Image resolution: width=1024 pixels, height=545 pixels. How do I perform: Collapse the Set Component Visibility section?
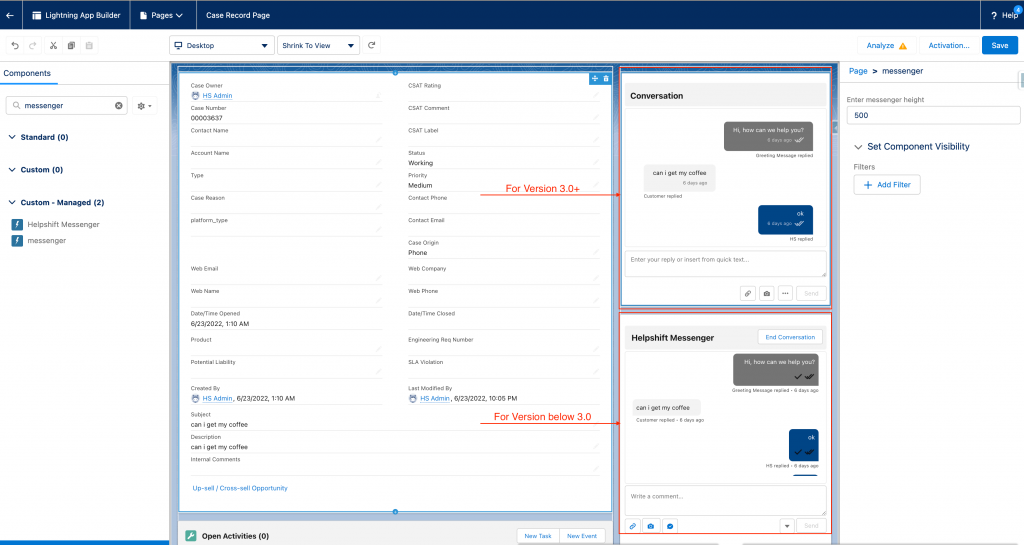858,147
